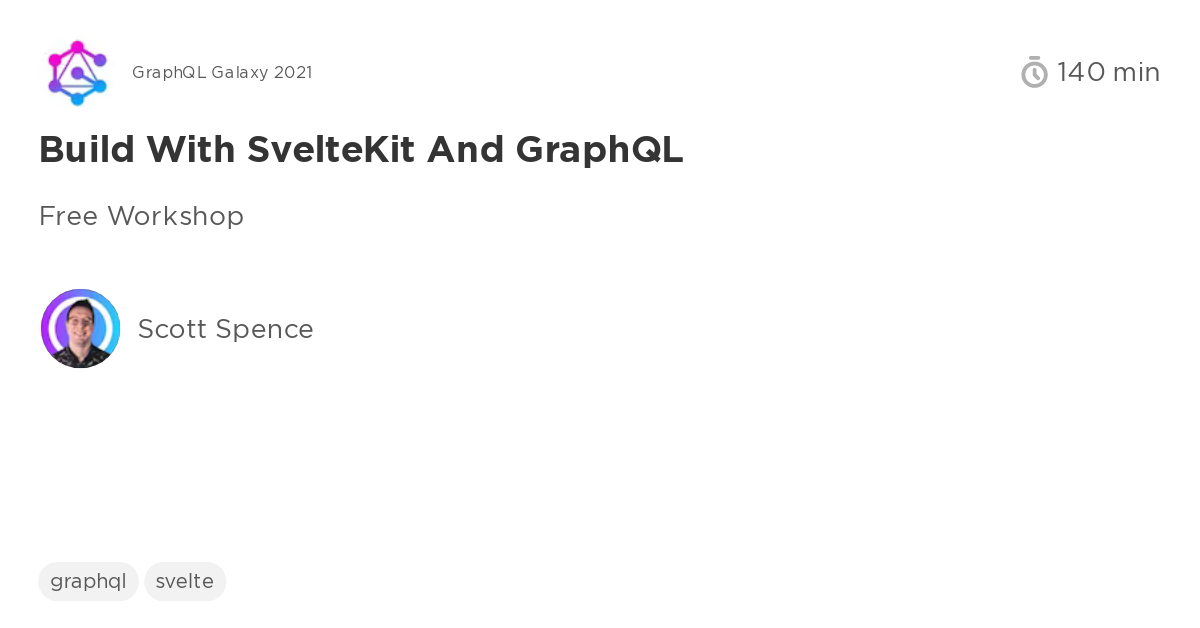Click the 140 min duration text

click(1108, 72)
